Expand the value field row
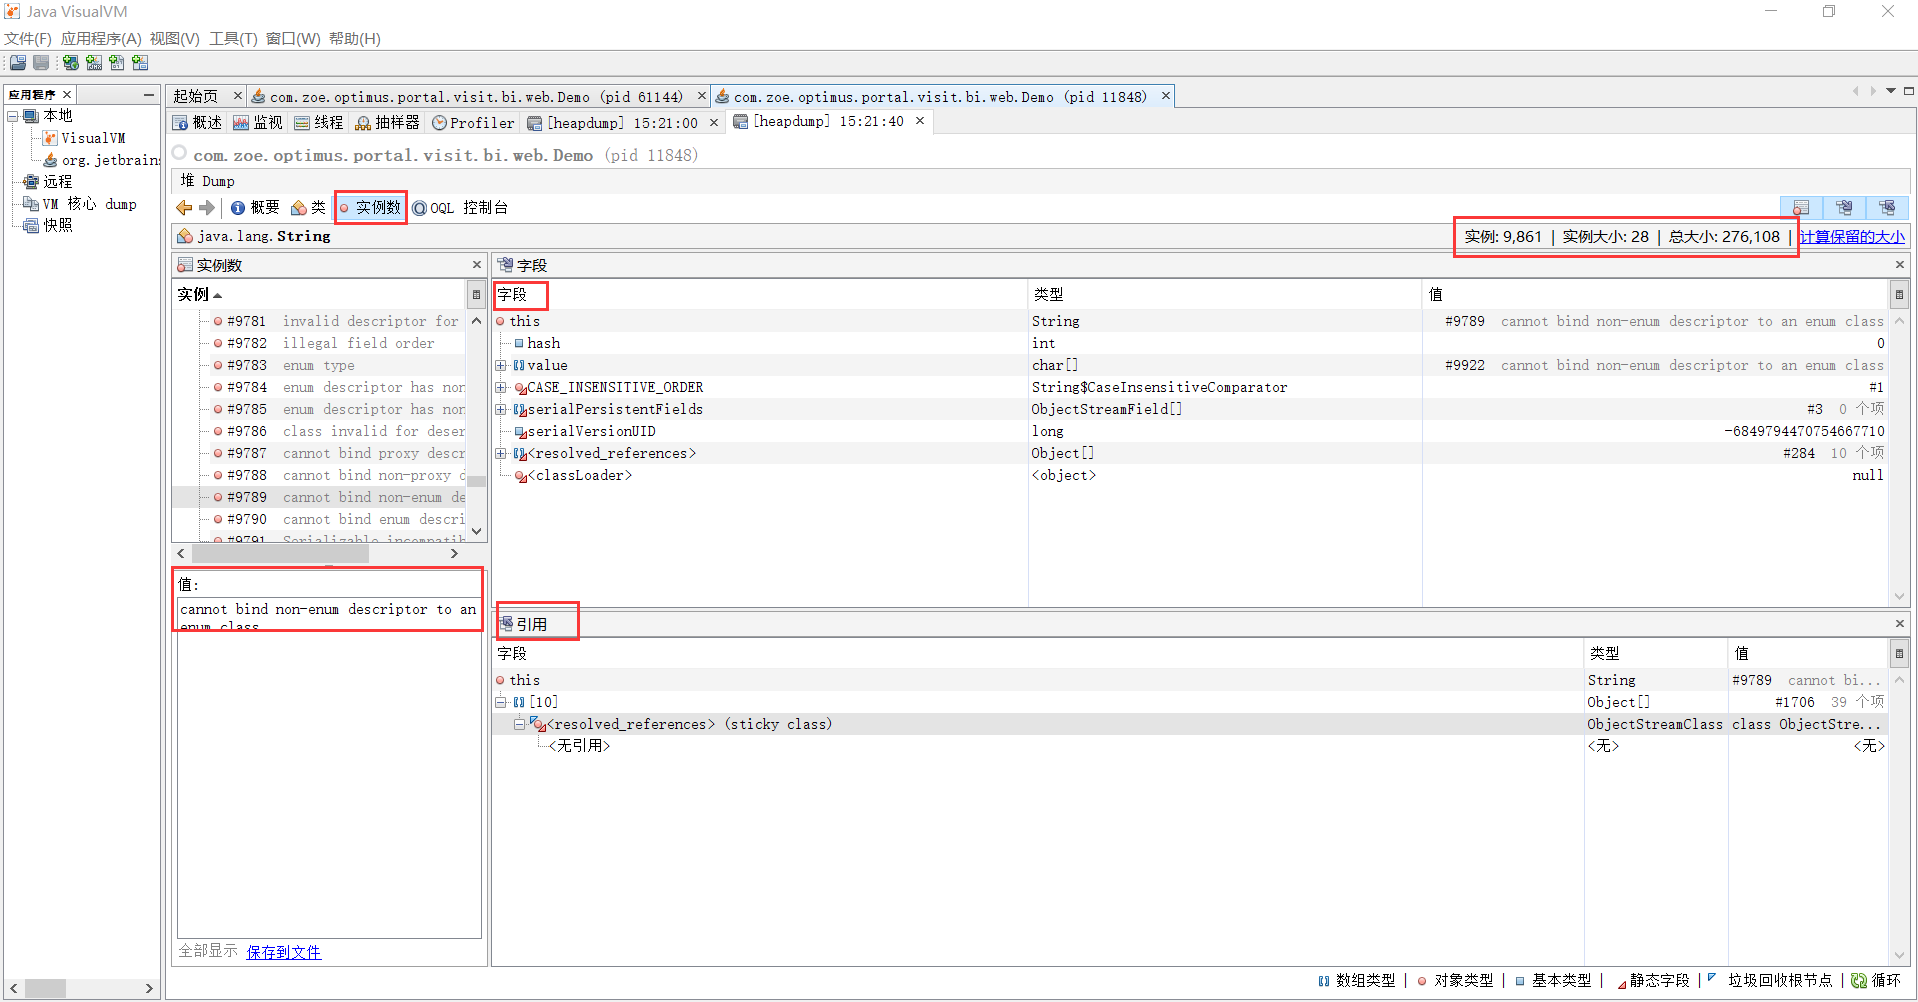This screenshot has width=1918, height=1002. point(501,365)
